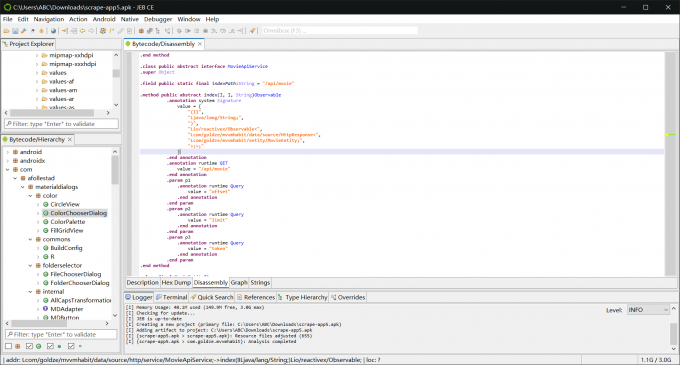Select the CircleView class in the hierarchy

[x=65, y=204]
